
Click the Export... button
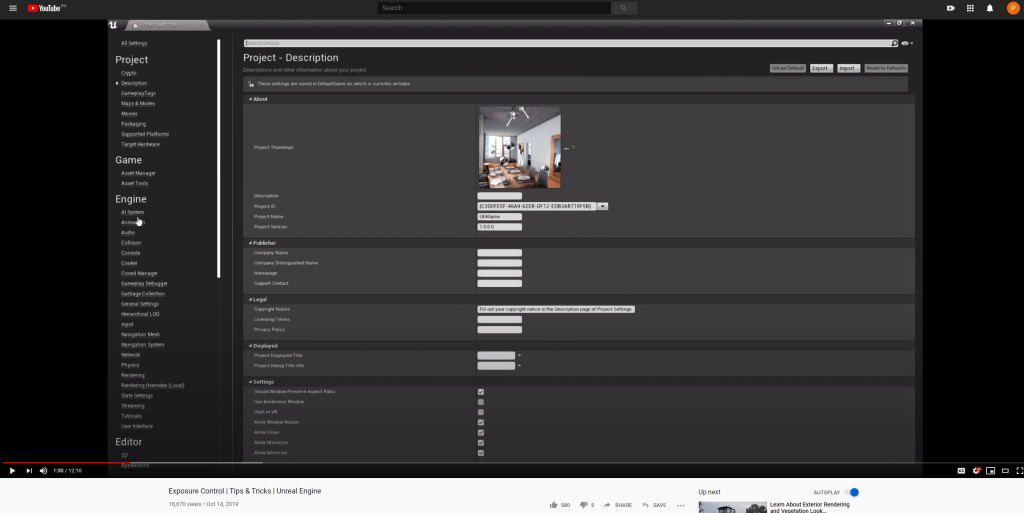[x=821, y=68]
